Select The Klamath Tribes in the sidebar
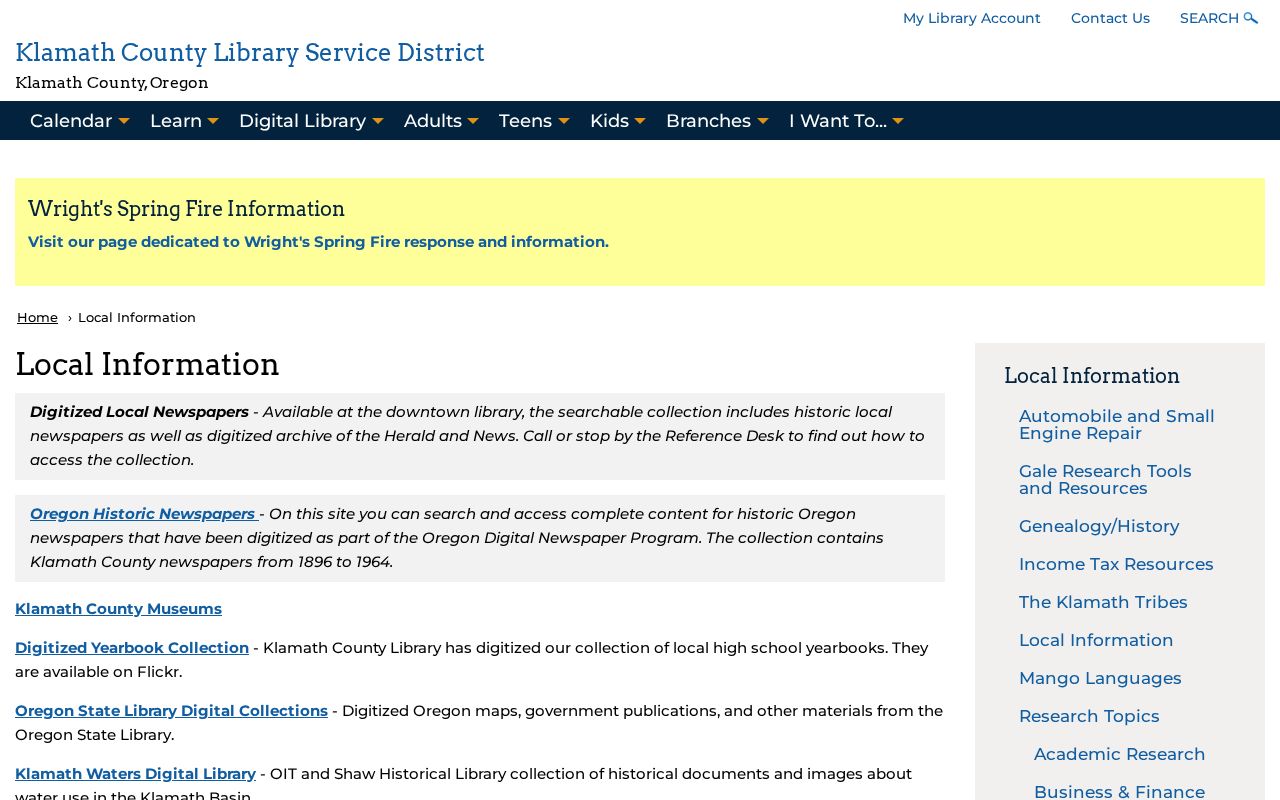This screenshot has width=1280, height=800. click(x=1103, y=602)
